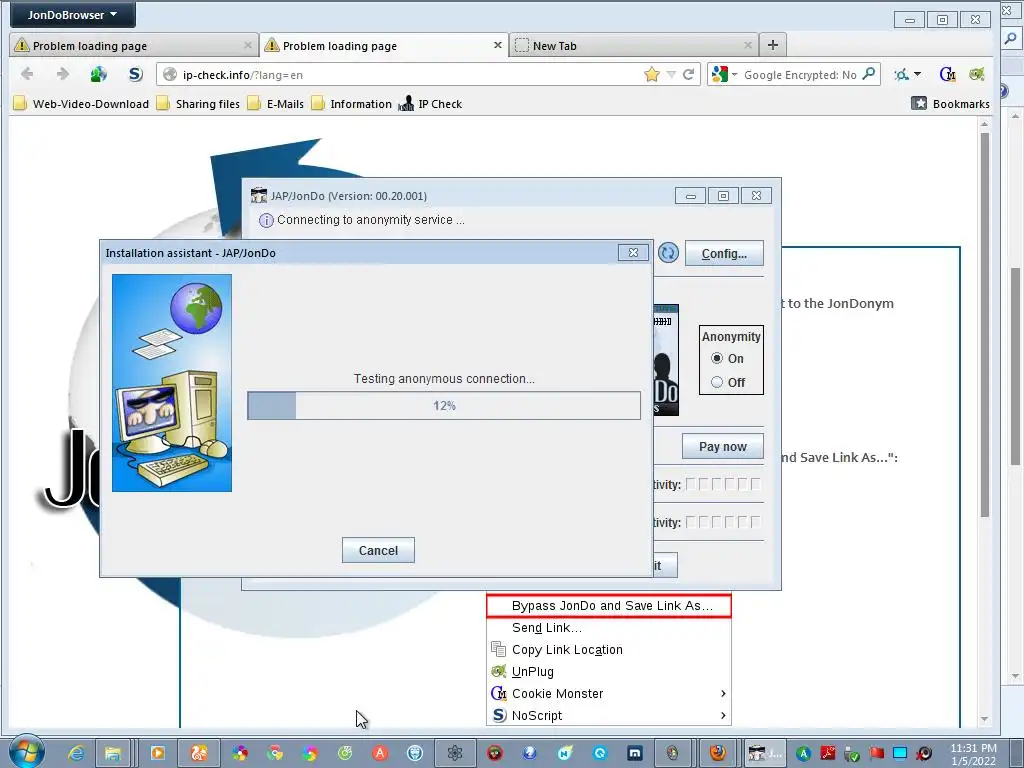Open the Firefox icon in the taskbar
The image size is (1024, 768).
pos(718,753)
